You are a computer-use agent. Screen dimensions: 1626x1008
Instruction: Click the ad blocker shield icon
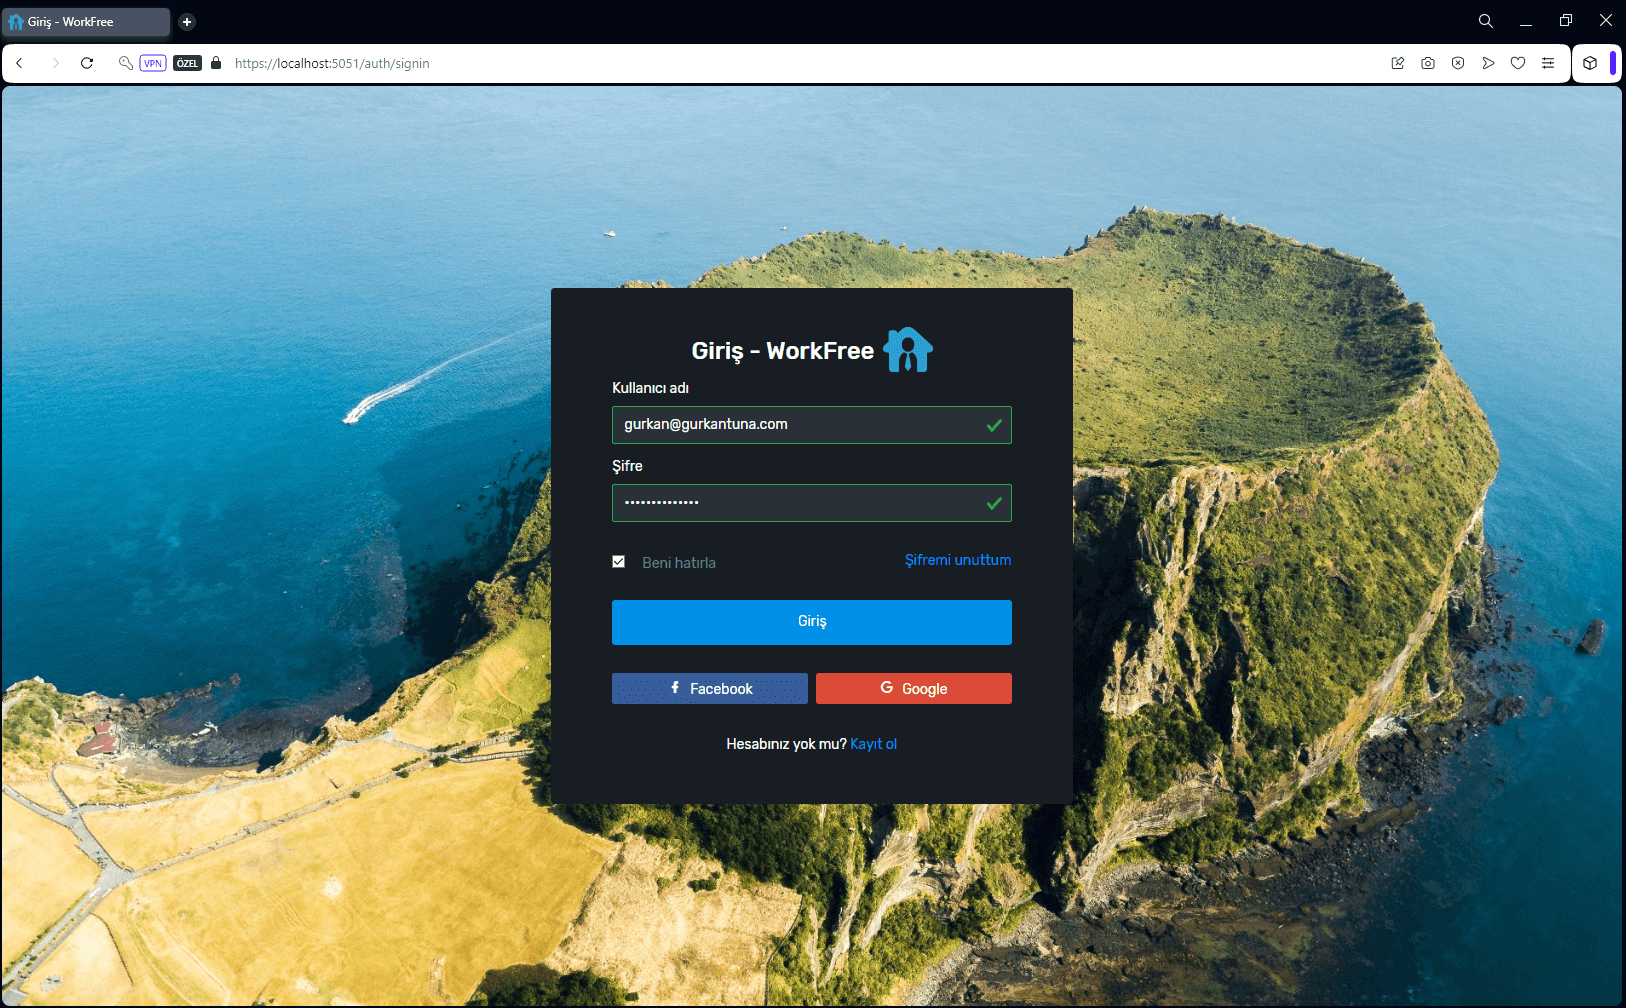pyautogui.click(x=1458, y=63)
